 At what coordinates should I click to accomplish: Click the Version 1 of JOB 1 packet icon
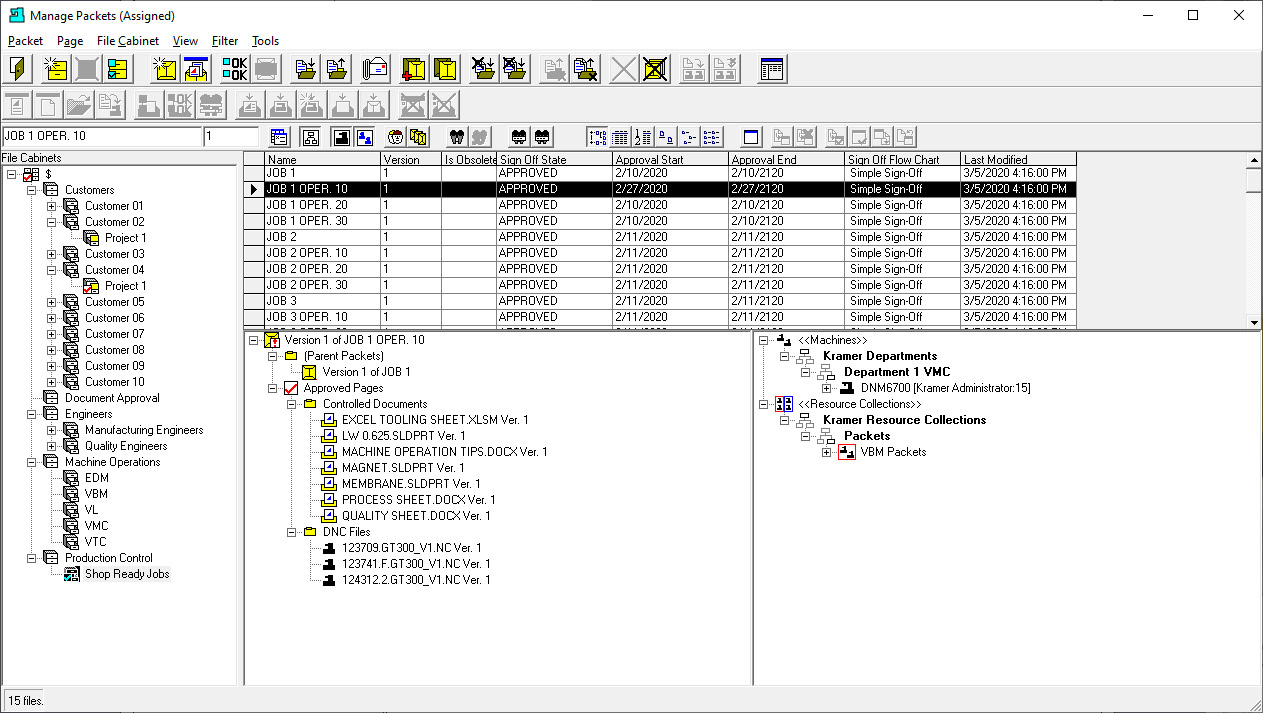pyautogui.click(x=310, y=372)
